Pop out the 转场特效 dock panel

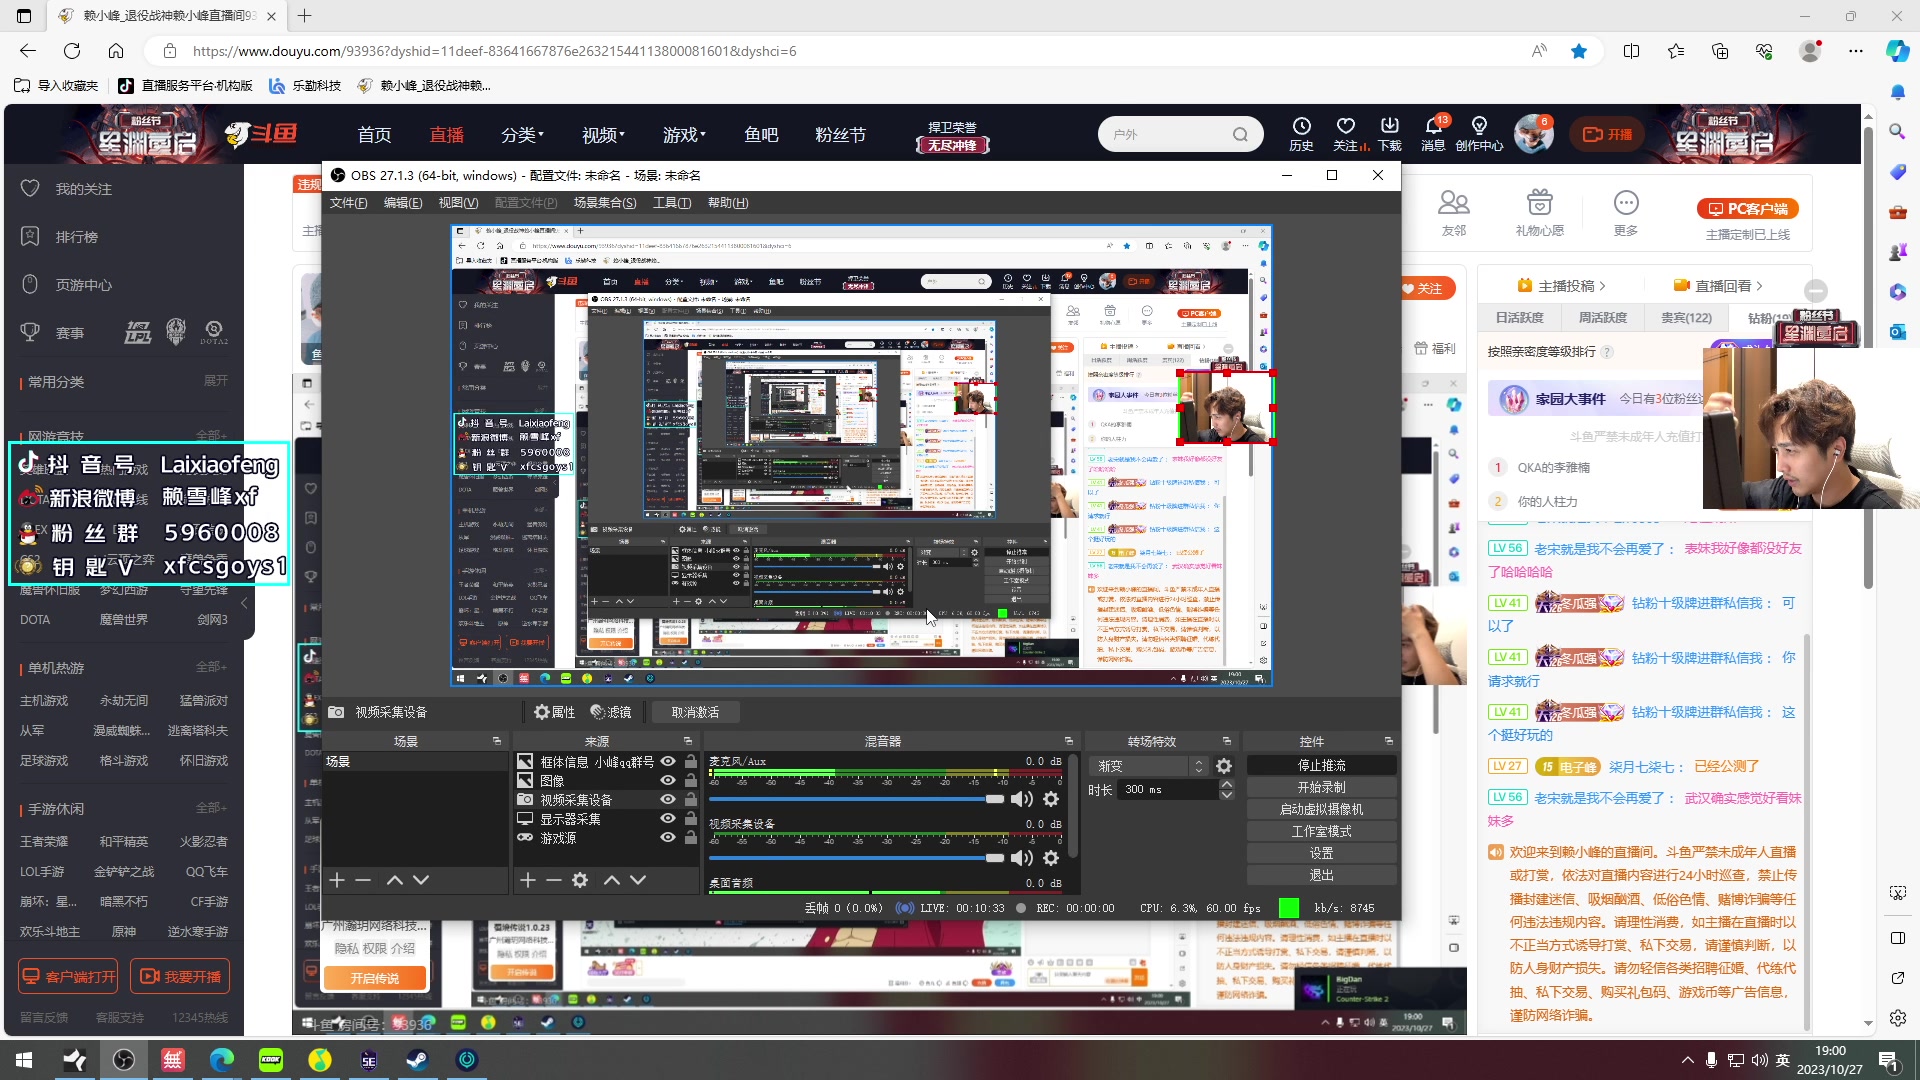[1227, 741]
